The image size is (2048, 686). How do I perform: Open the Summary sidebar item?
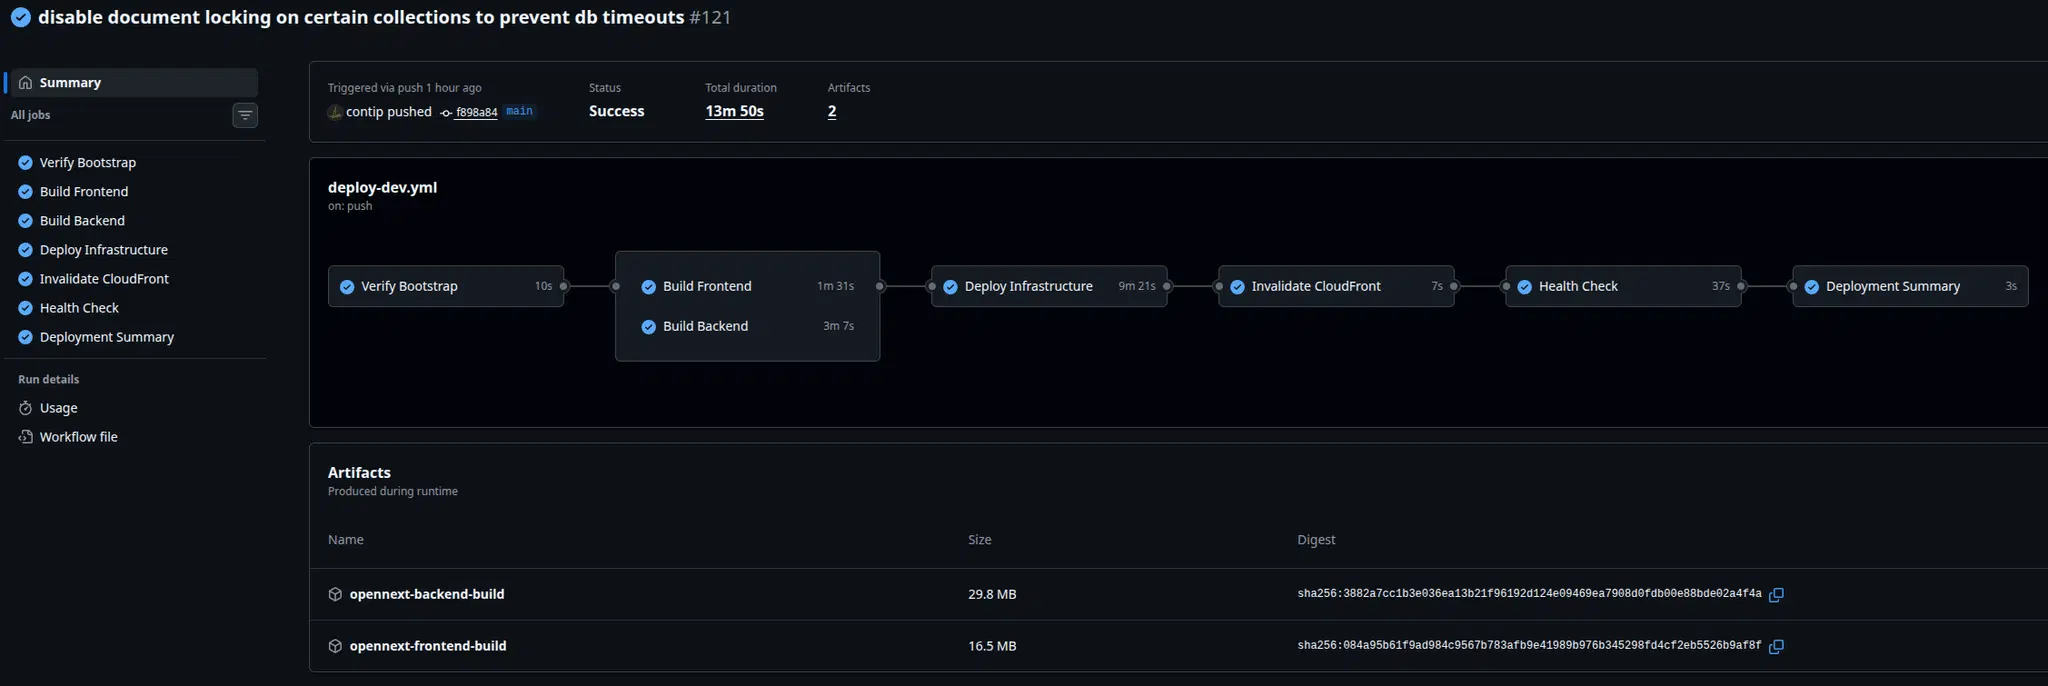pyautogui.click(x=70, y=83)
